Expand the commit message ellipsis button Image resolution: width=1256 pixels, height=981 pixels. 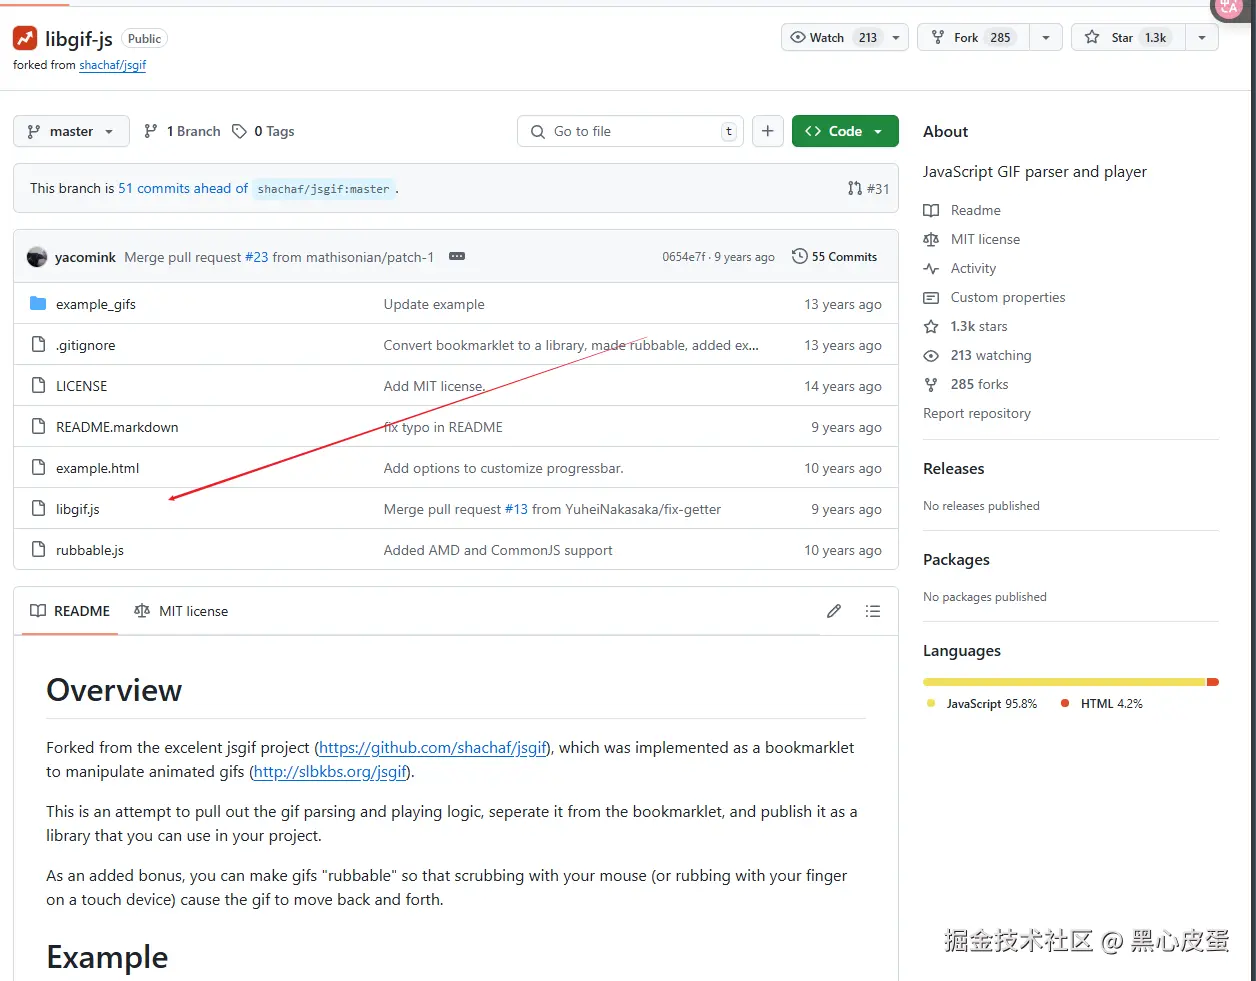(x=457, y=256)
